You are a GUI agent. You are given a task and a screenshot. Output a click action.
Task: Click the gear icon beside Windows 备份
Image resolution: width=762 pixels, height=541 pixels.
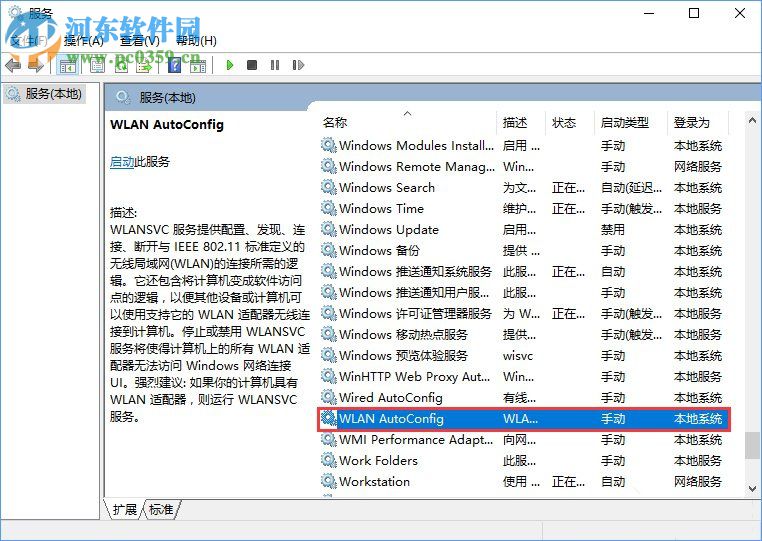coord(329,250)
